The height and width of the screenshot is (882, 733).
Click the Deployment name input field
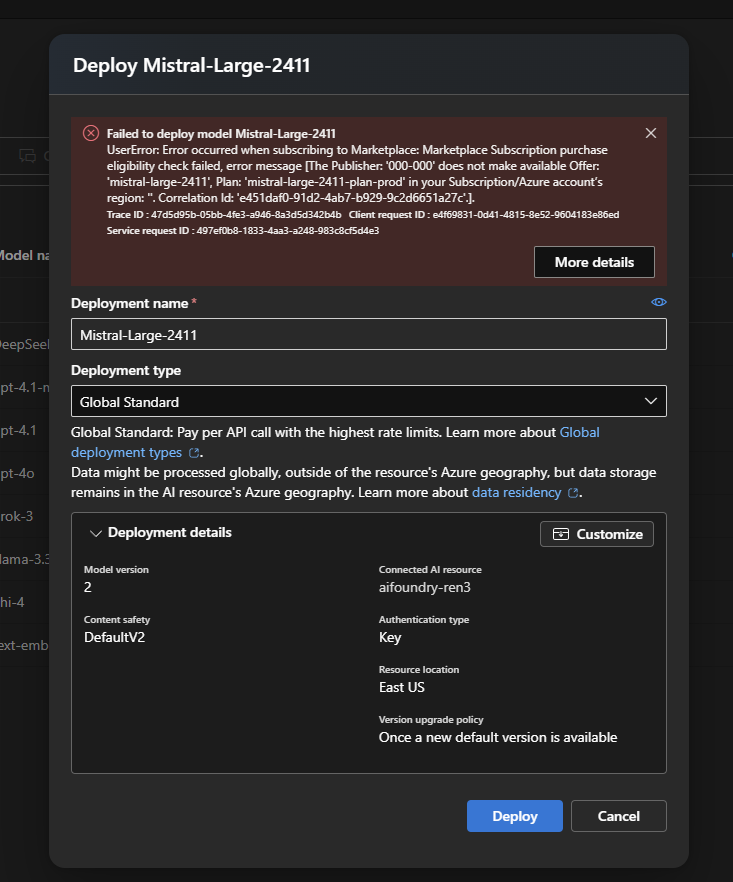368,335
